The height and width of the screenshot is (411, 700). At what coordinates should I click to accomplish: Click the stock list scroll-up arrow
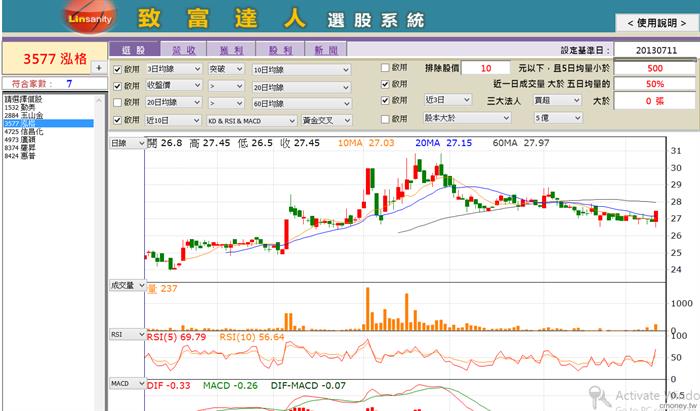[99, 100]
